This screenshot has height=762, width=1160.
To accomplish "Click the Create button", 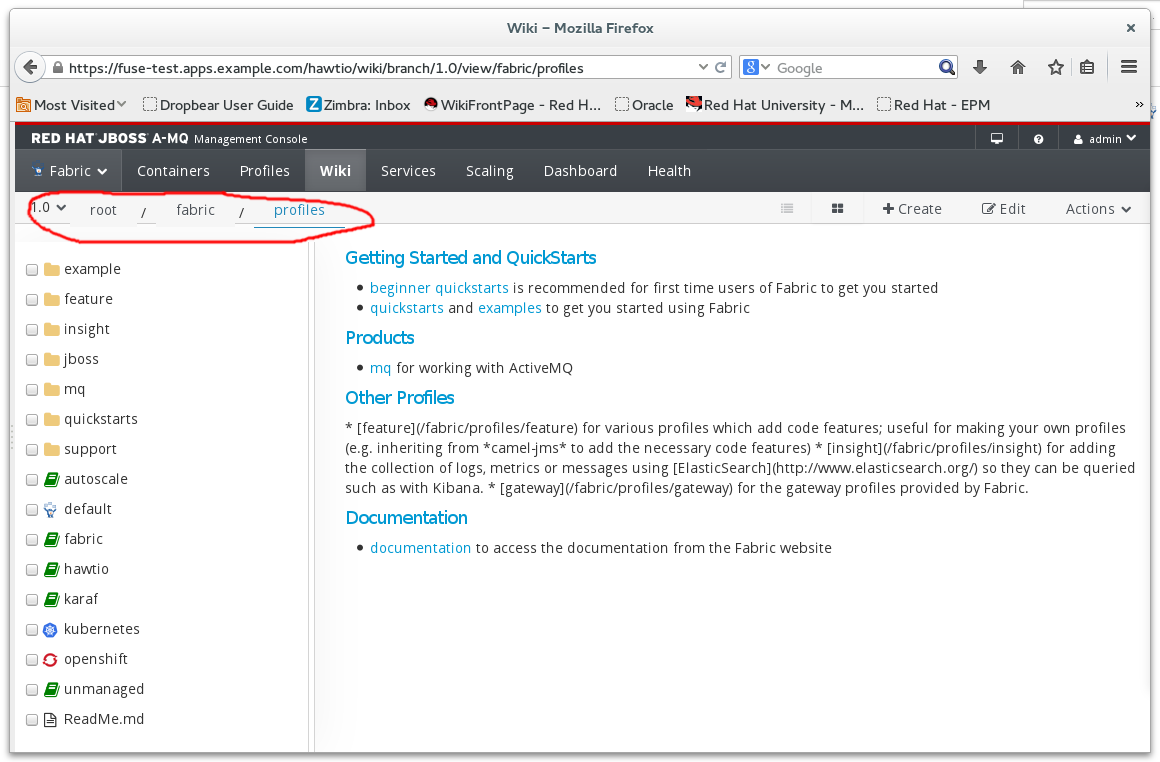I will 911,209.
